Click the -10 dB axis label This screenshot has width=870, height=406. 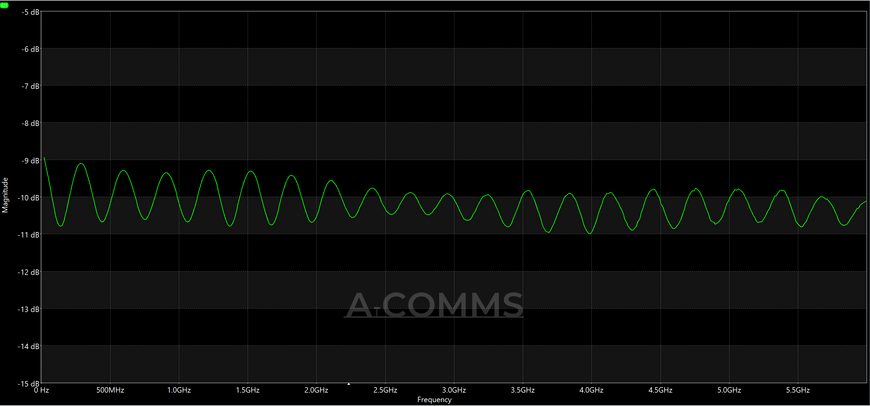coord(30,197)
